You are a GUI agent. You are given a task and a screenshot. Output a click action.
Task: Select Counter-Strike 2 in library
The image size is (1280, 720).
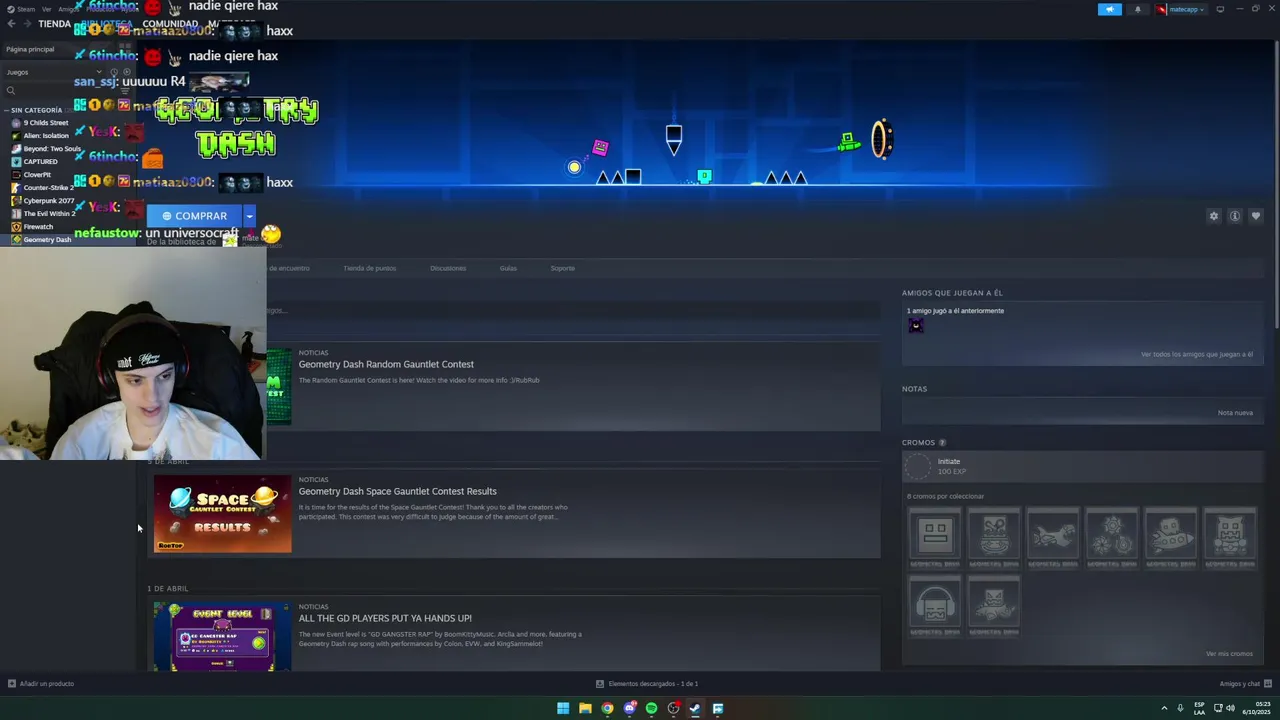[x=47, y=188]
